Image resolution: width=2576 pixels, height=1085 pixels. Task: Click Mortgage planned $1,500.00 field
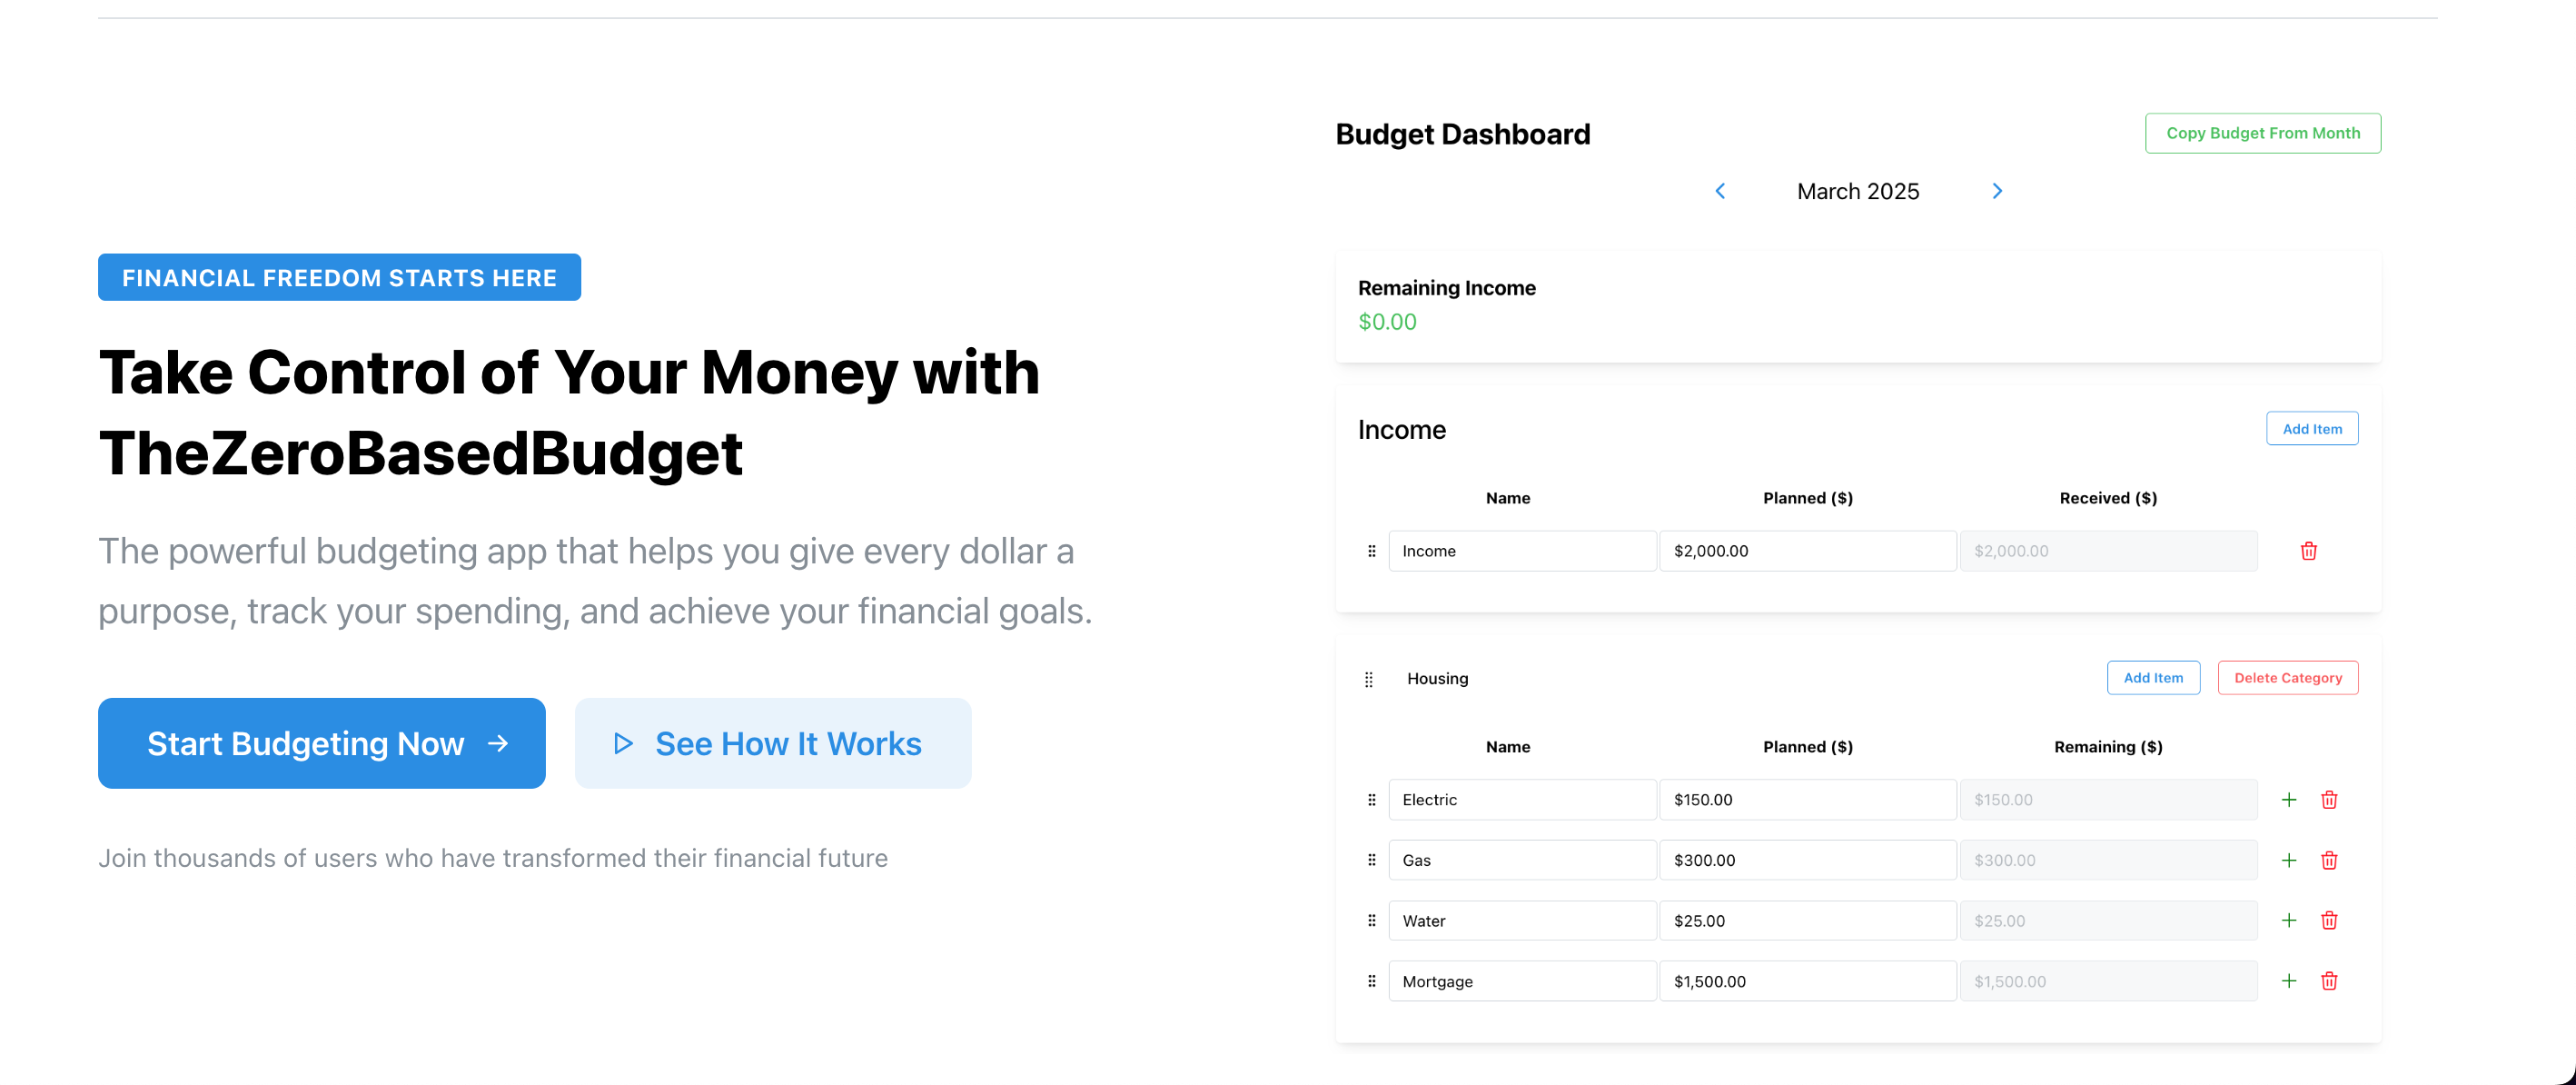(x=1807, y=981)
